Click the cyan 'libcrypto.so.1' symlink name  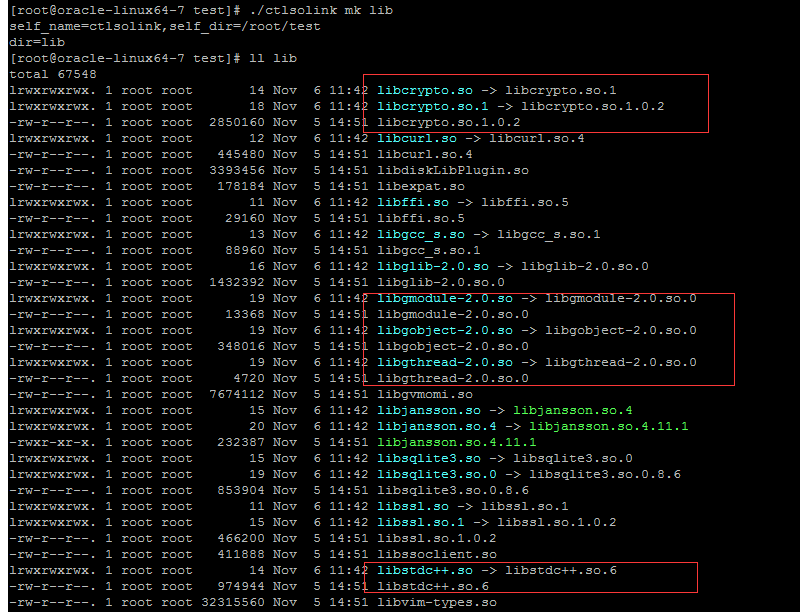pos(433,107)
